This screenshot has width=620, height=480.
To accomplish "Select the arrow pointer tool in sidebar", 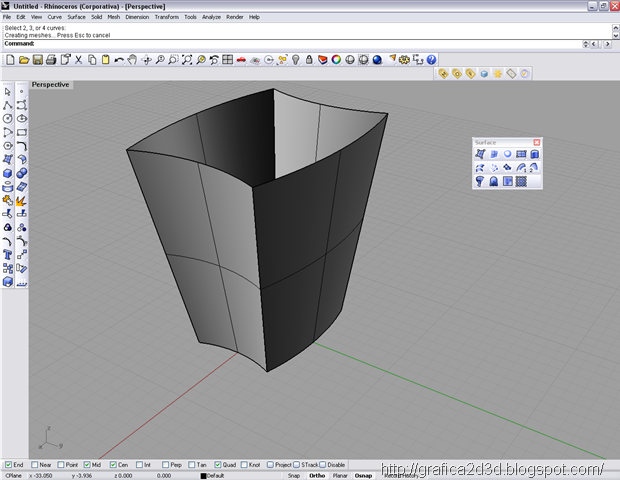I will pos(8,92).
